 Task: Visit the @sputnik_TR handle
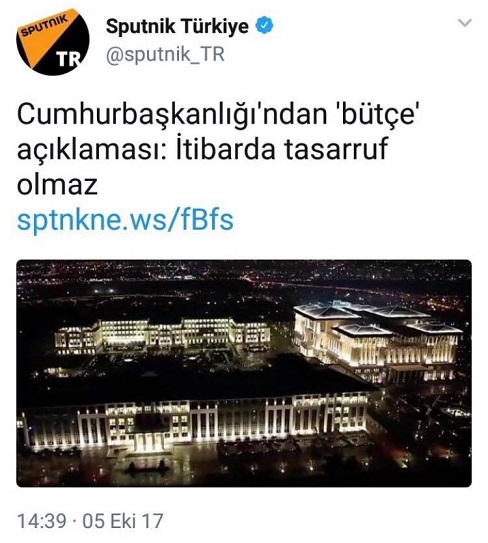(x=165, y=54)
